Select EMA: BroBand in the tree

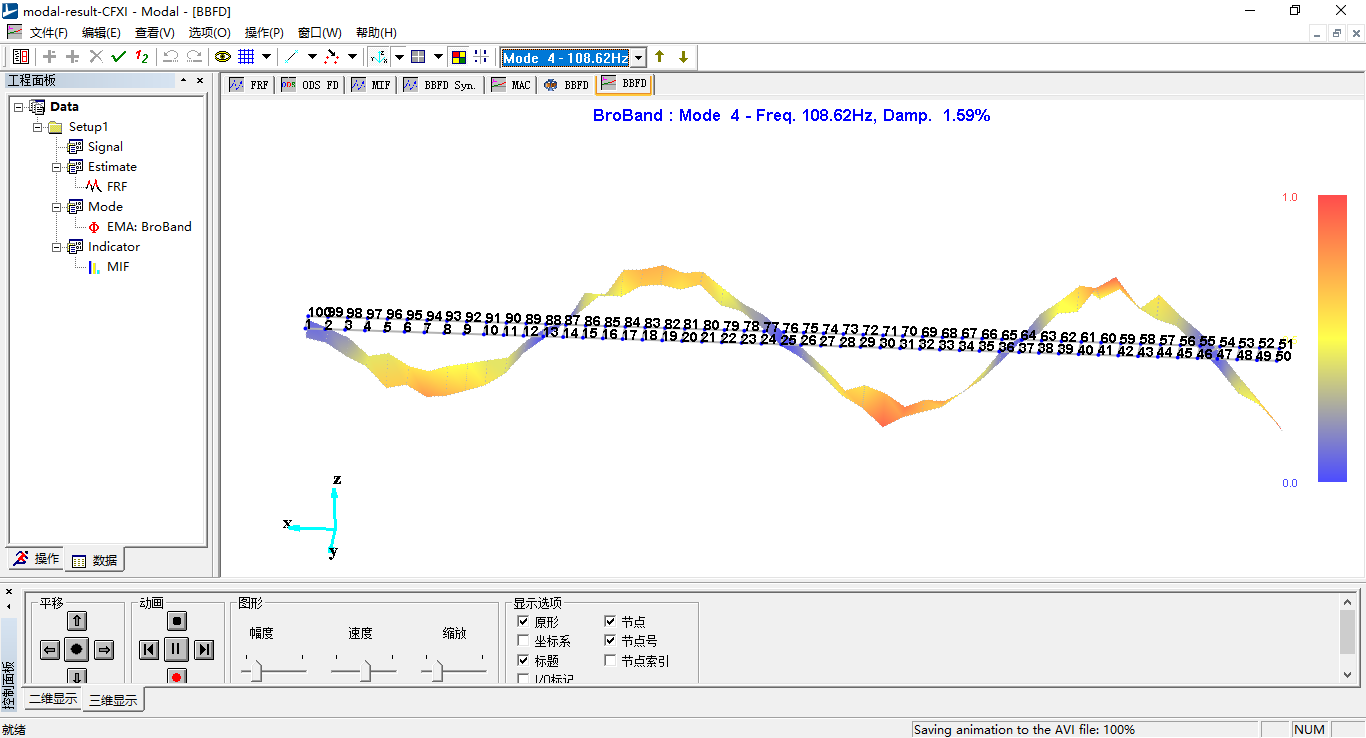point(149,227)
